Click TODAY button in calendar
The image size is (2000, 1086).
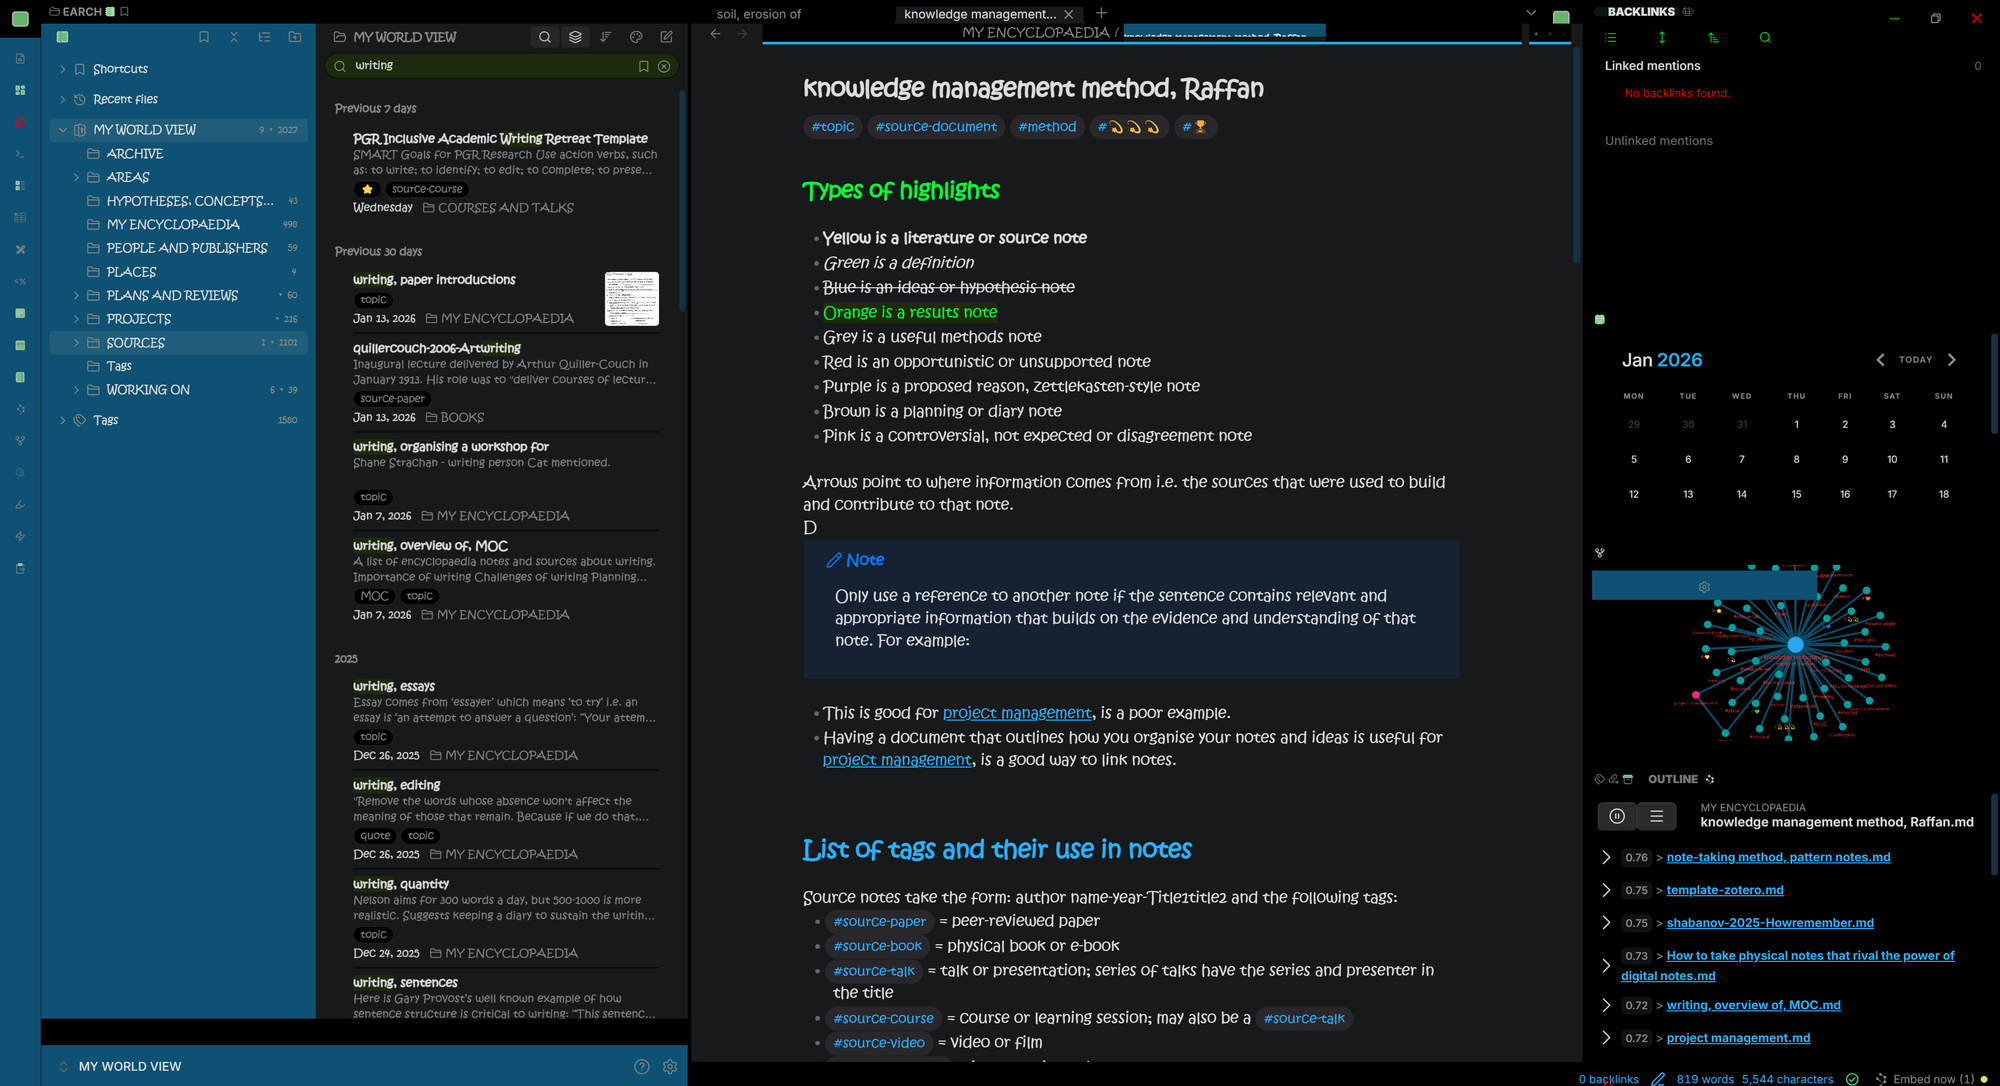(x=1915, y=360)
